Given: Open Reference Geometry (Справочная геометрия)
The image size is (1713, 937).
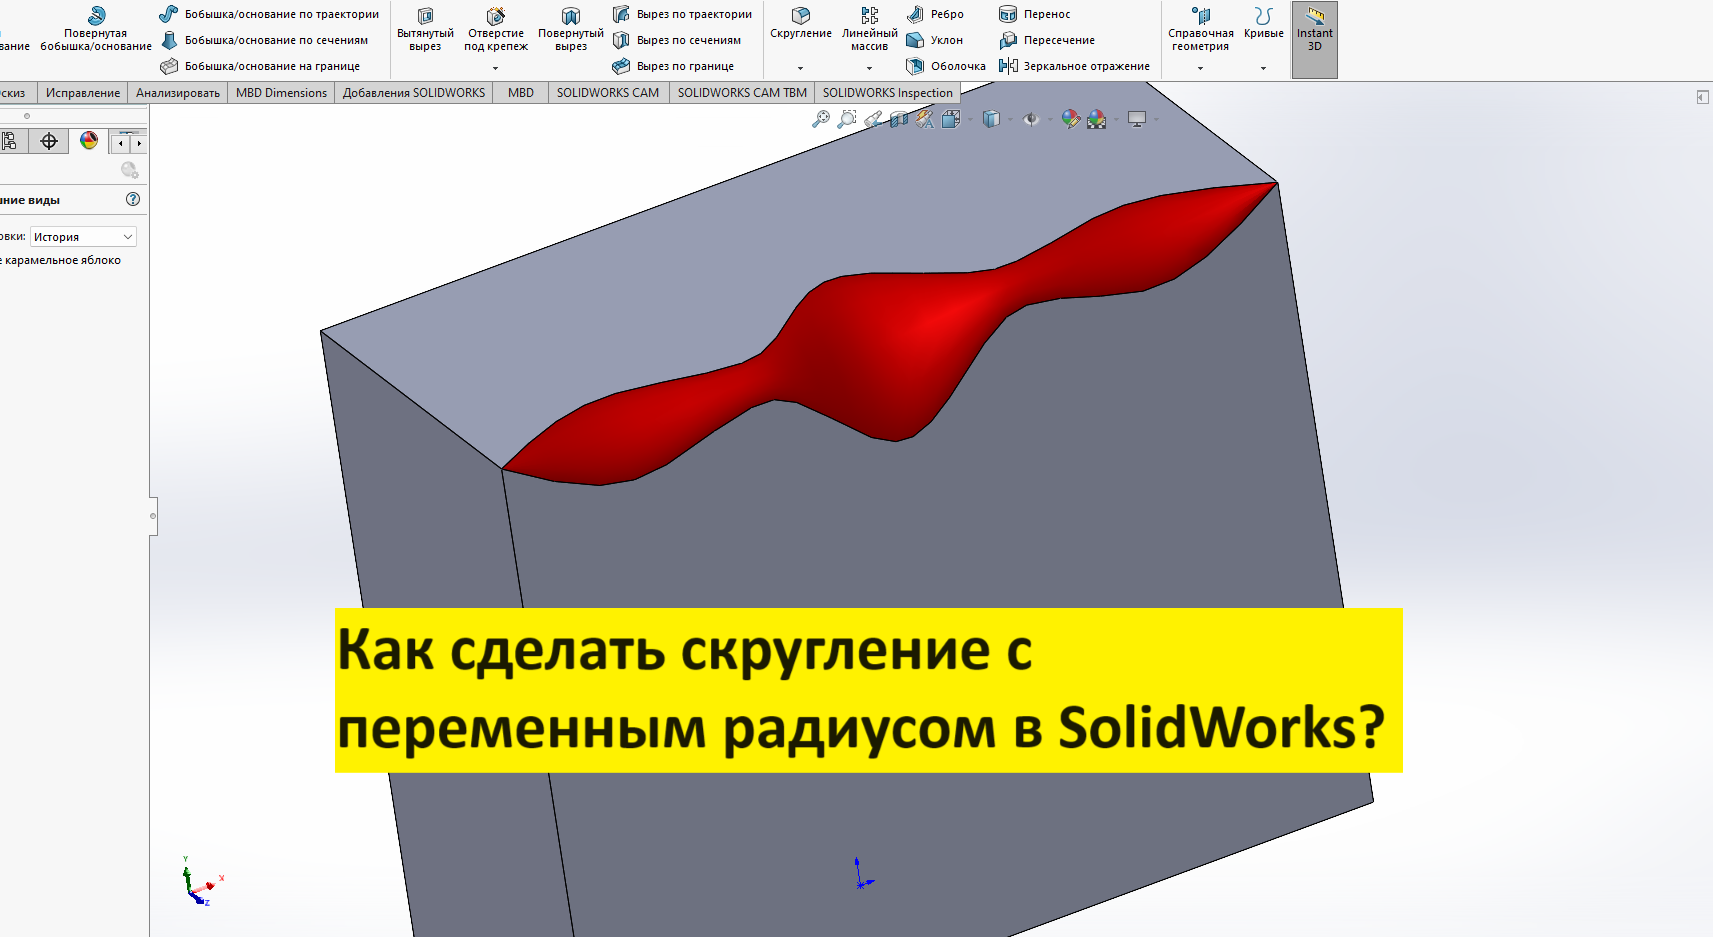Looking at the screenshot, I should tap(1201, 28).
